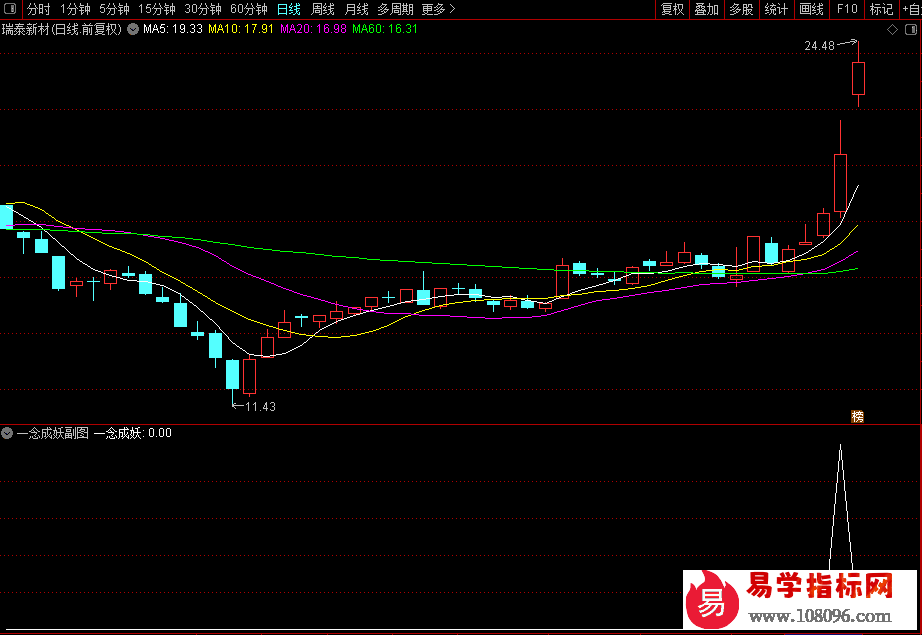The width and height of the screenshot is (922, 635).
Task: Click the MA10: 17.91 label
Action: coord(241,29)
